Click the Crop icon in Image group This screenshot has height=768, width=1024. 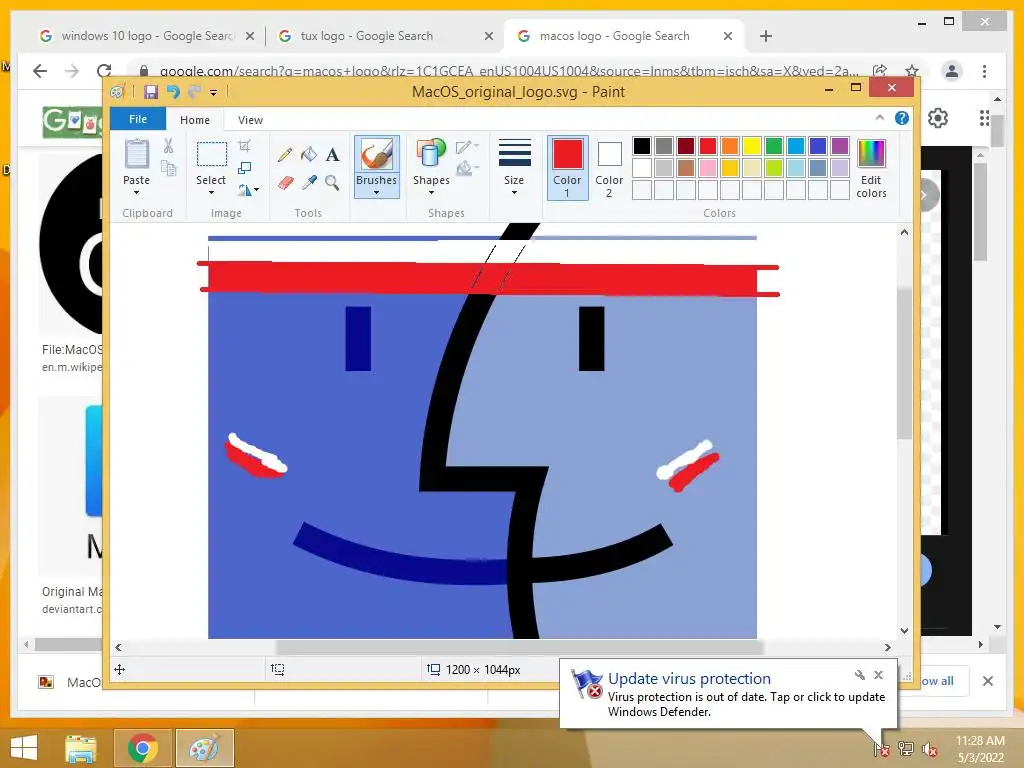(x=244, y=145)
